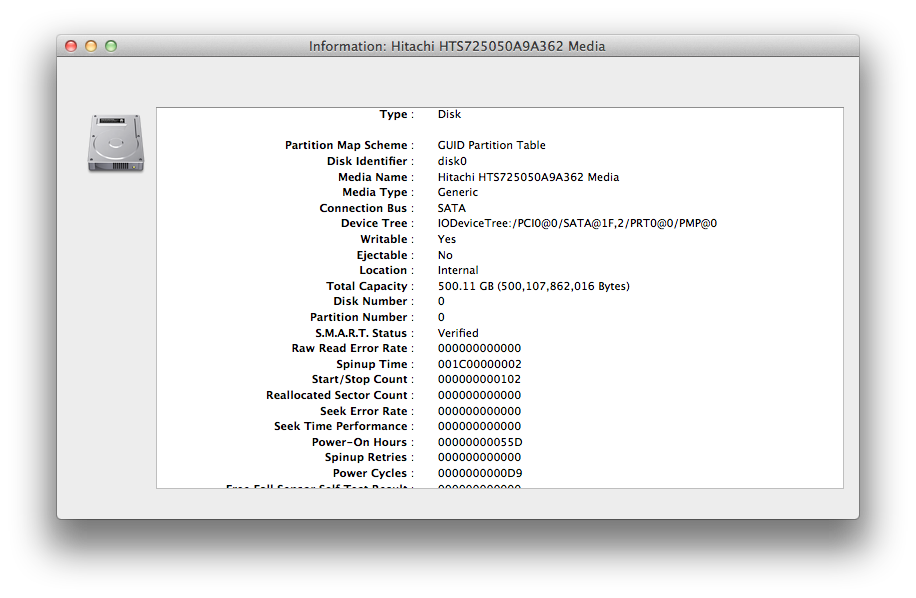Select the Spinup Retries value
Image resolution: width=916 pixels, height=598 pixels.
[x=479, y=457]
